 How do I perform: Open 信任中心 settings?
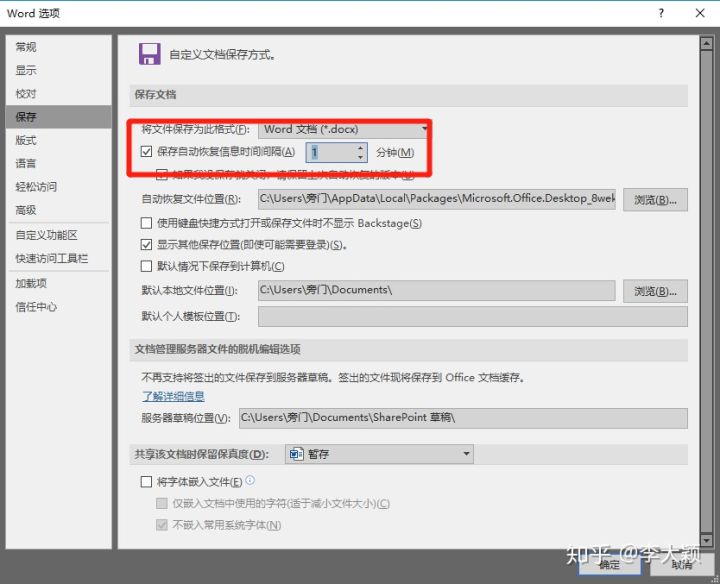[x=59, y=307]
